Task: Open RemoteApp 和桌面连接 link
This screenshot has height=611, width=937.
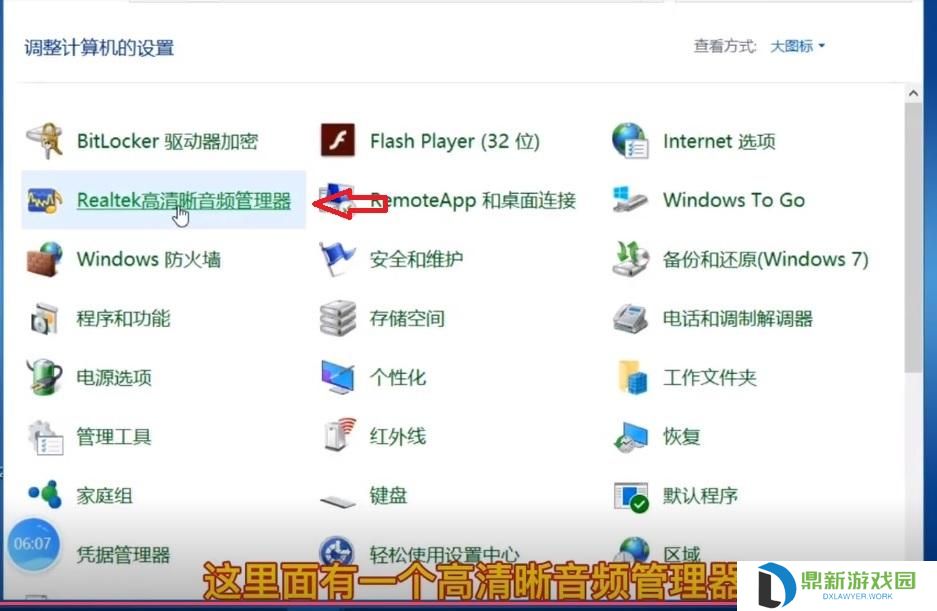Action: point(473,200)
